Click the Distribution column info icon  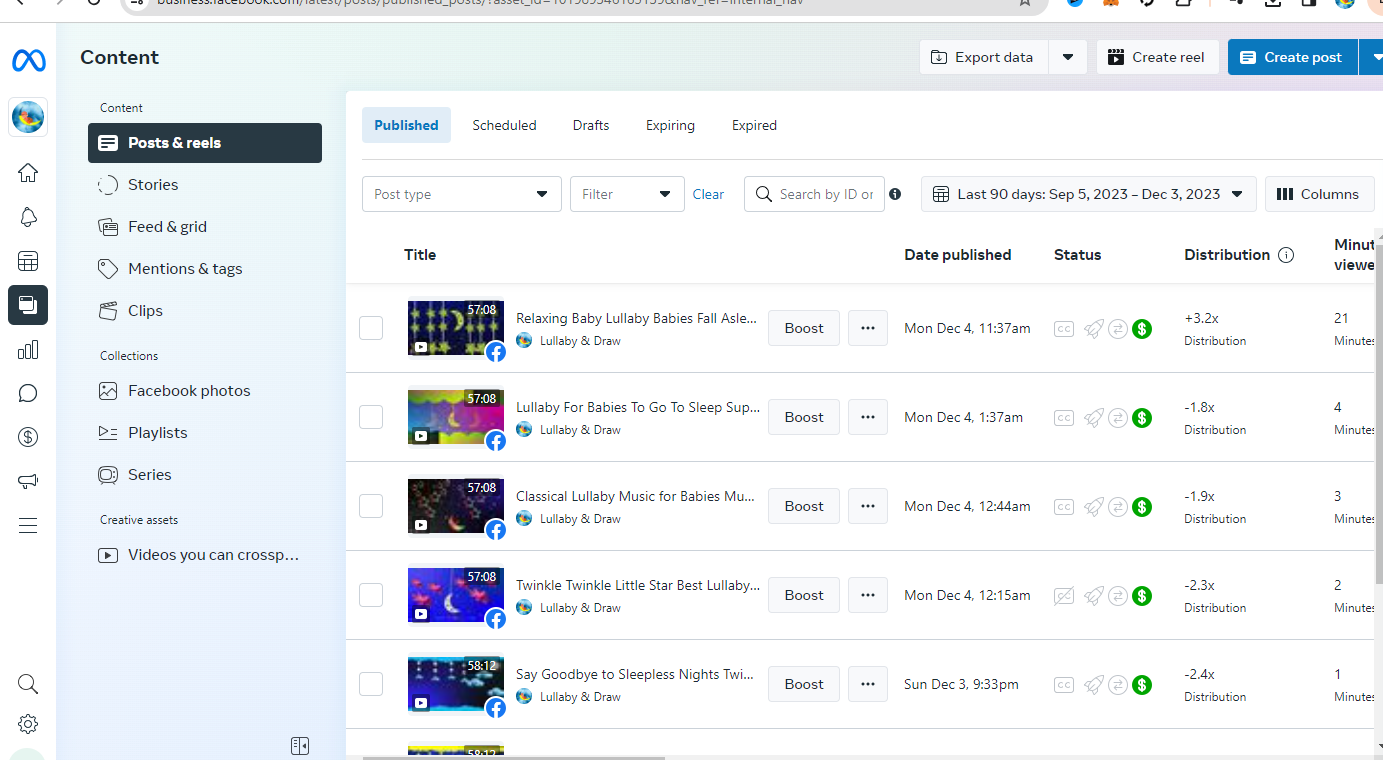(x=1286, y=255)
